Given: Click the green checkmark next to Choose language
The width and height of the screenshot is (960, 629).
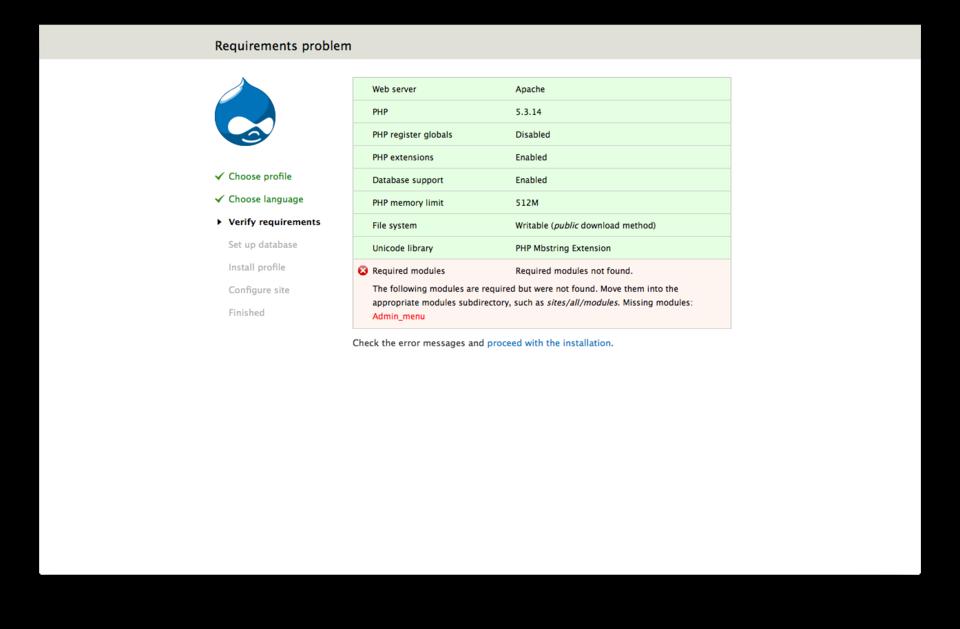Looking at the screenshot, I should [x=219, y=199].
